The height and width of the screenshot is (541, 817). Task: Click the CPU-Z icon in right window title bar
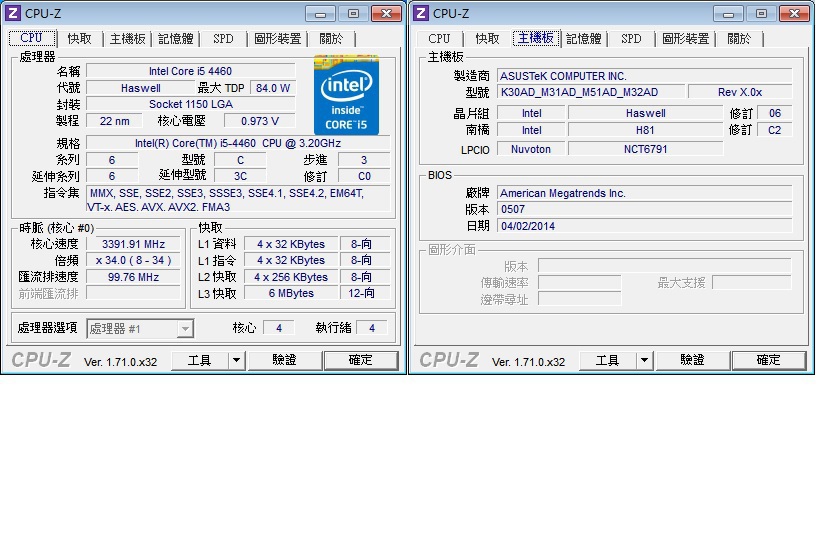(422, 13)
